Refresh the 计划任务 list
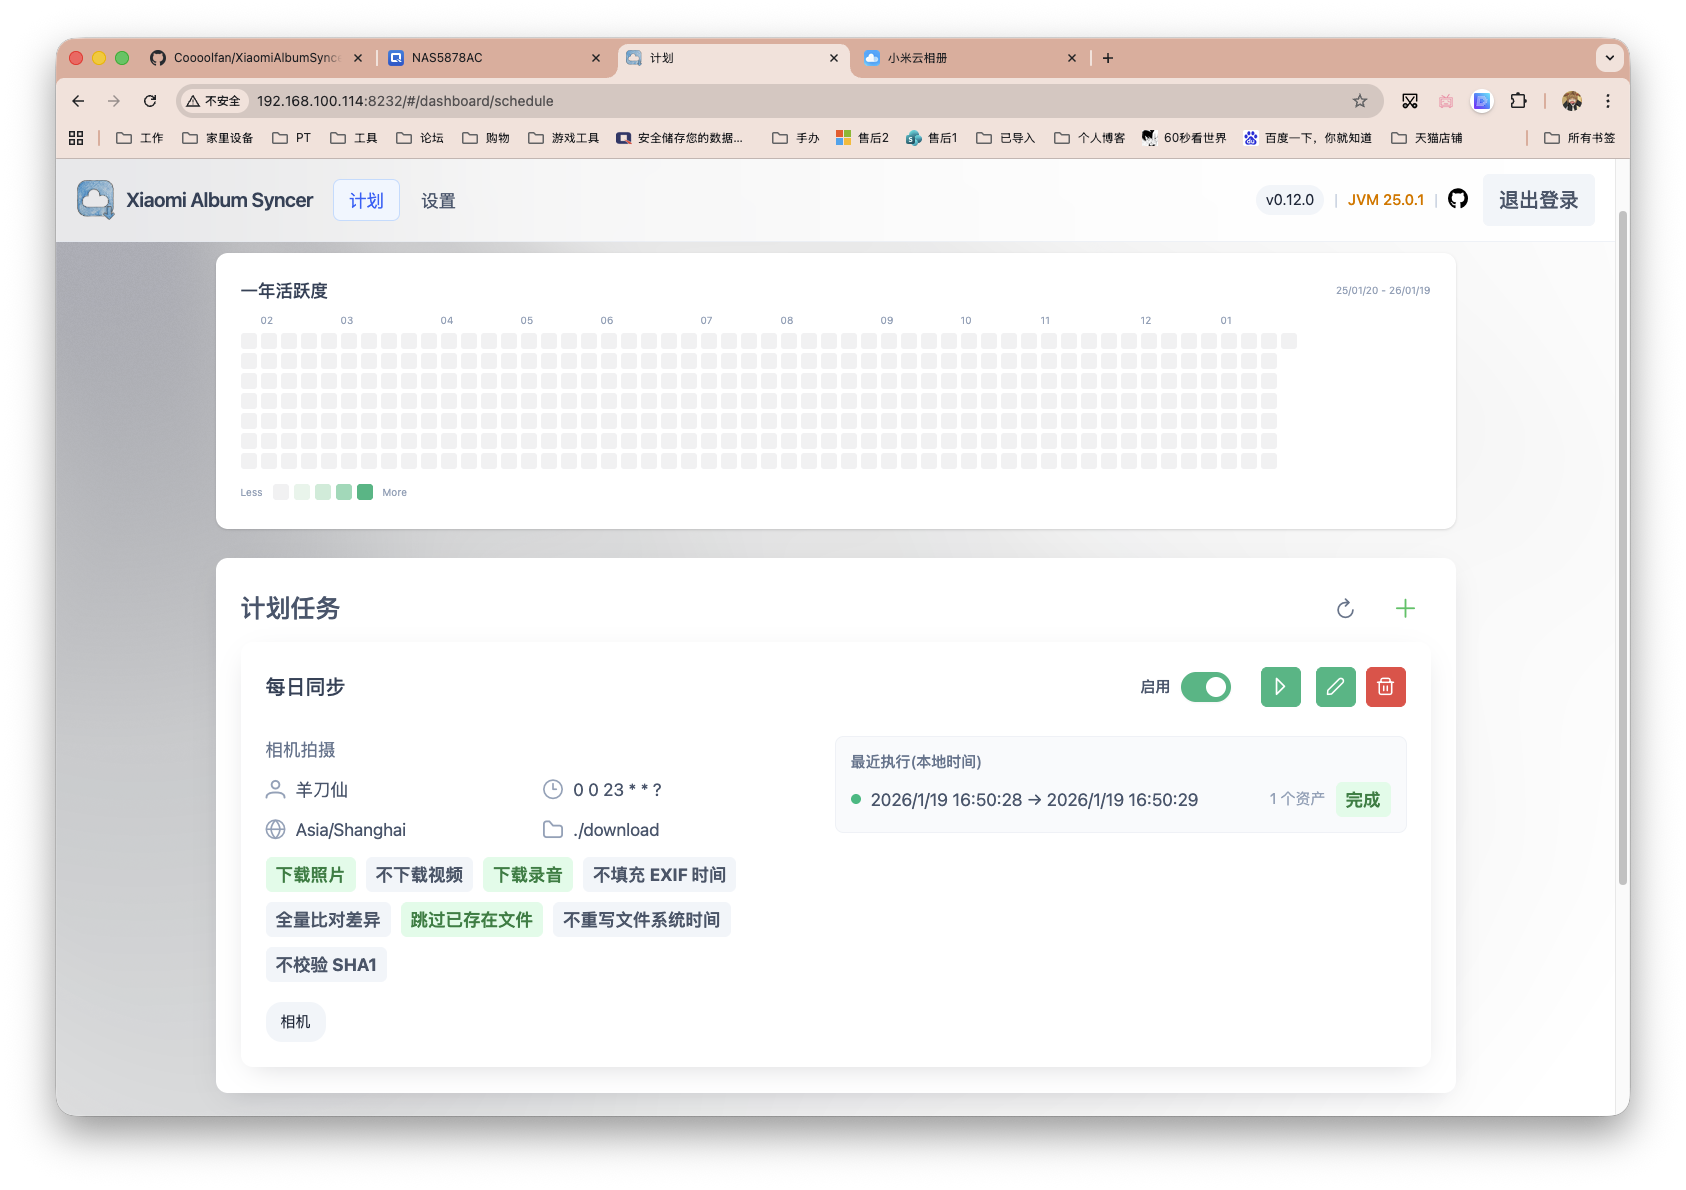The image size is (1686, 1190). point(1345,608)
